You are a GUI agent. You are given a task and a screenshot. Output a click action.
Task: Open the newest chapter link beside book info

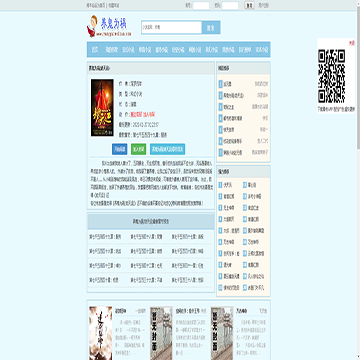click(150, 135)
